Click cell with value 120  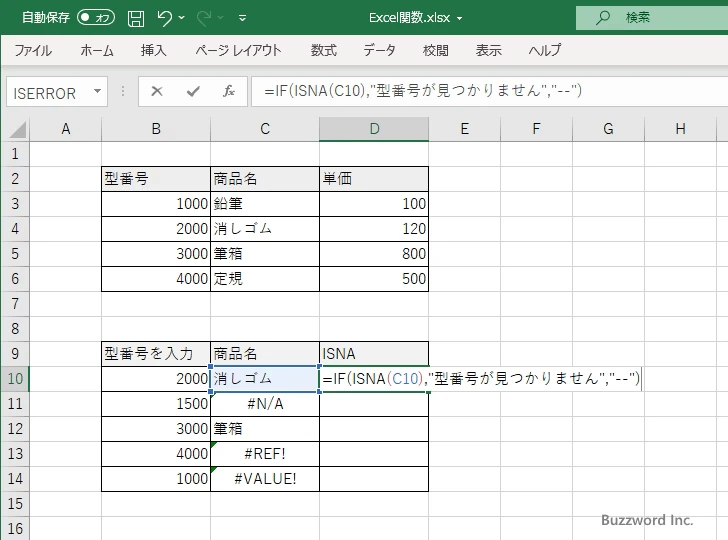[x=374, y=229]
